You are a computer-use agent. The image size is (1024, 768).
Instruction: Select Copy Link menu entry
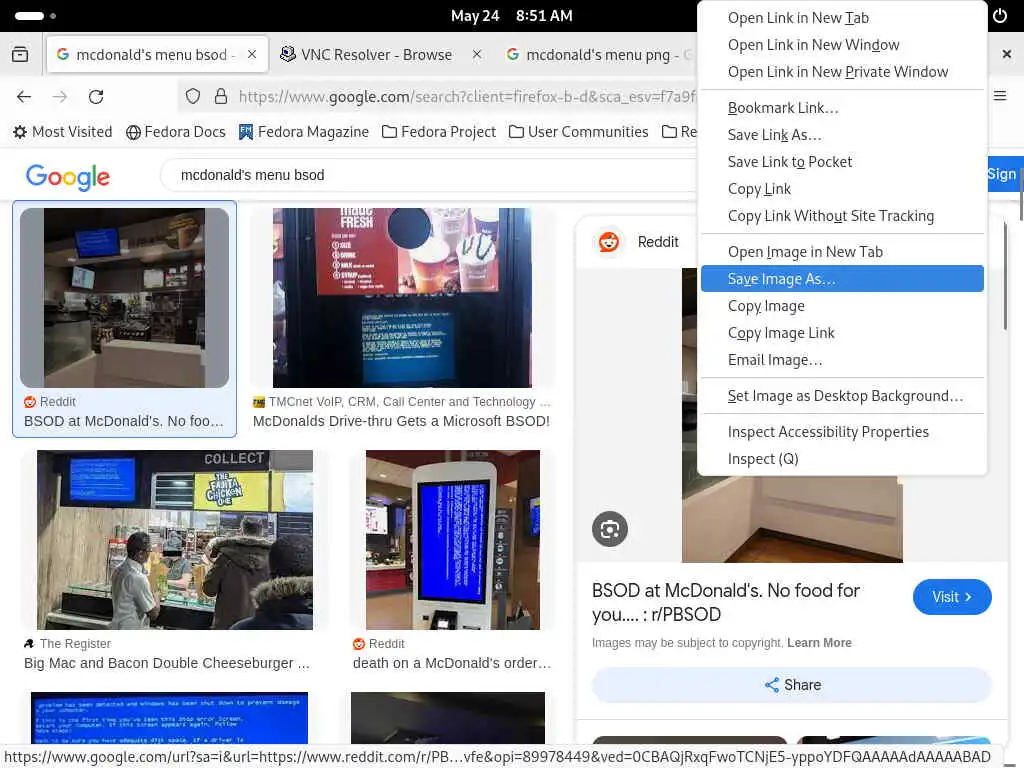pyautogui.click(x=842, y=189)
